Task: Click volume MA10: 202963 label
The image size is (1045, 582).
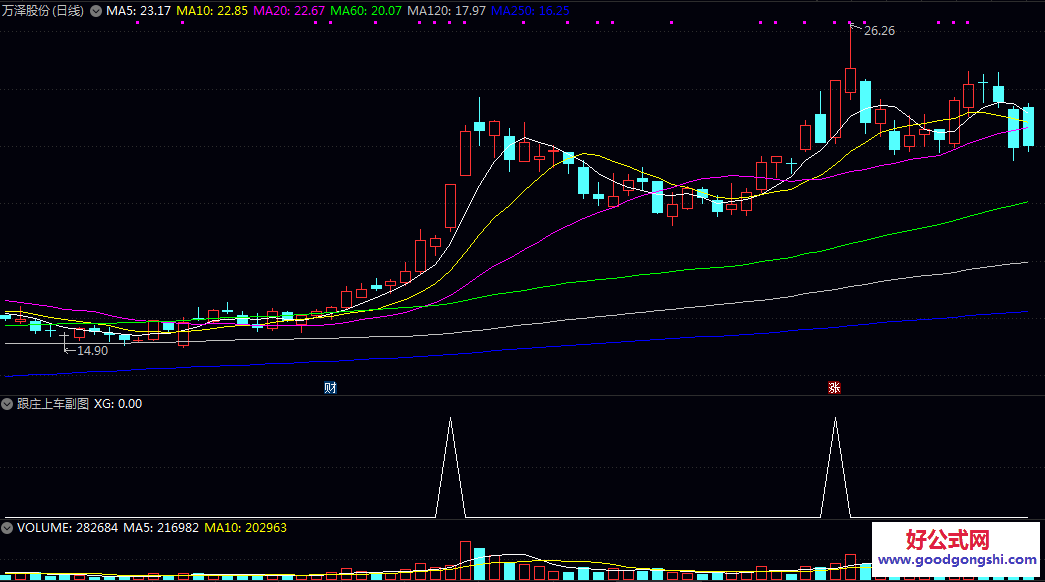Action: tap(245, 528)
